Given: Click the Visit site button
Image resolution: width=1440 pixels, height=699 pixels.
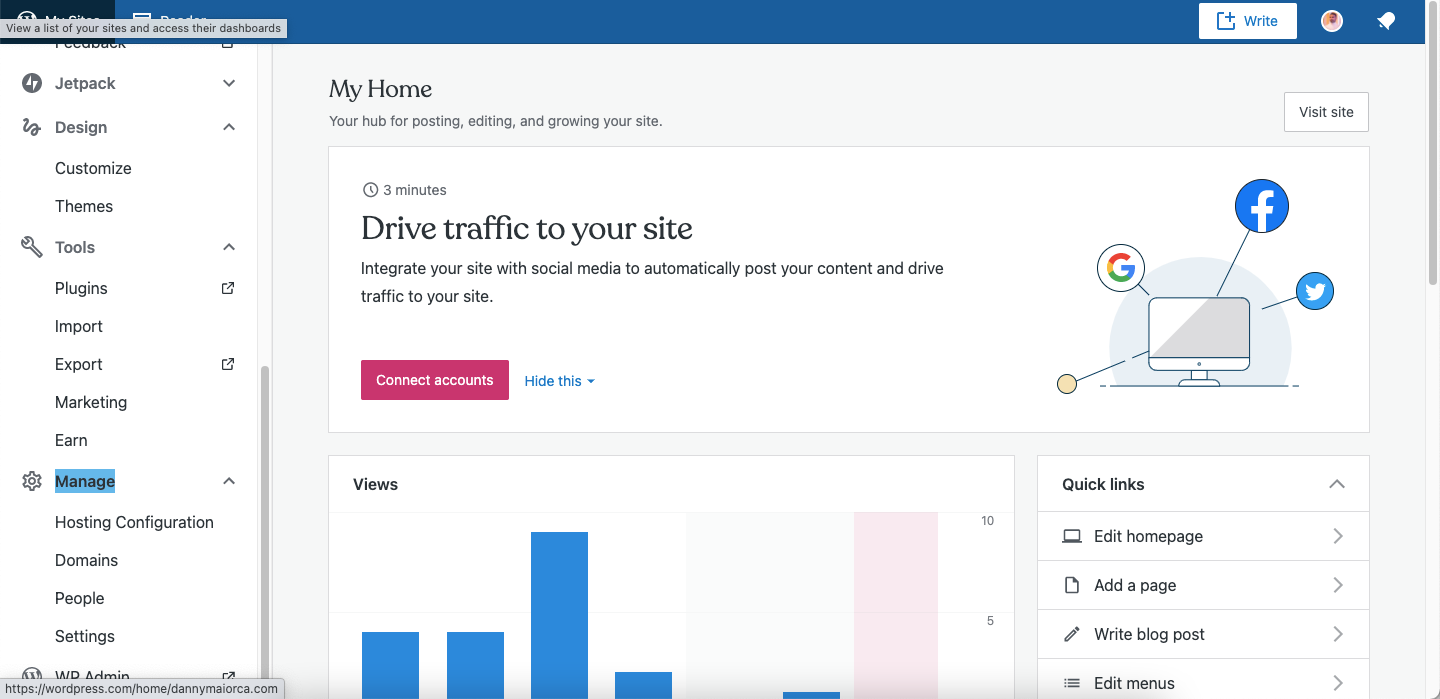Looking at the screenshot, I should pos(1326,112).
